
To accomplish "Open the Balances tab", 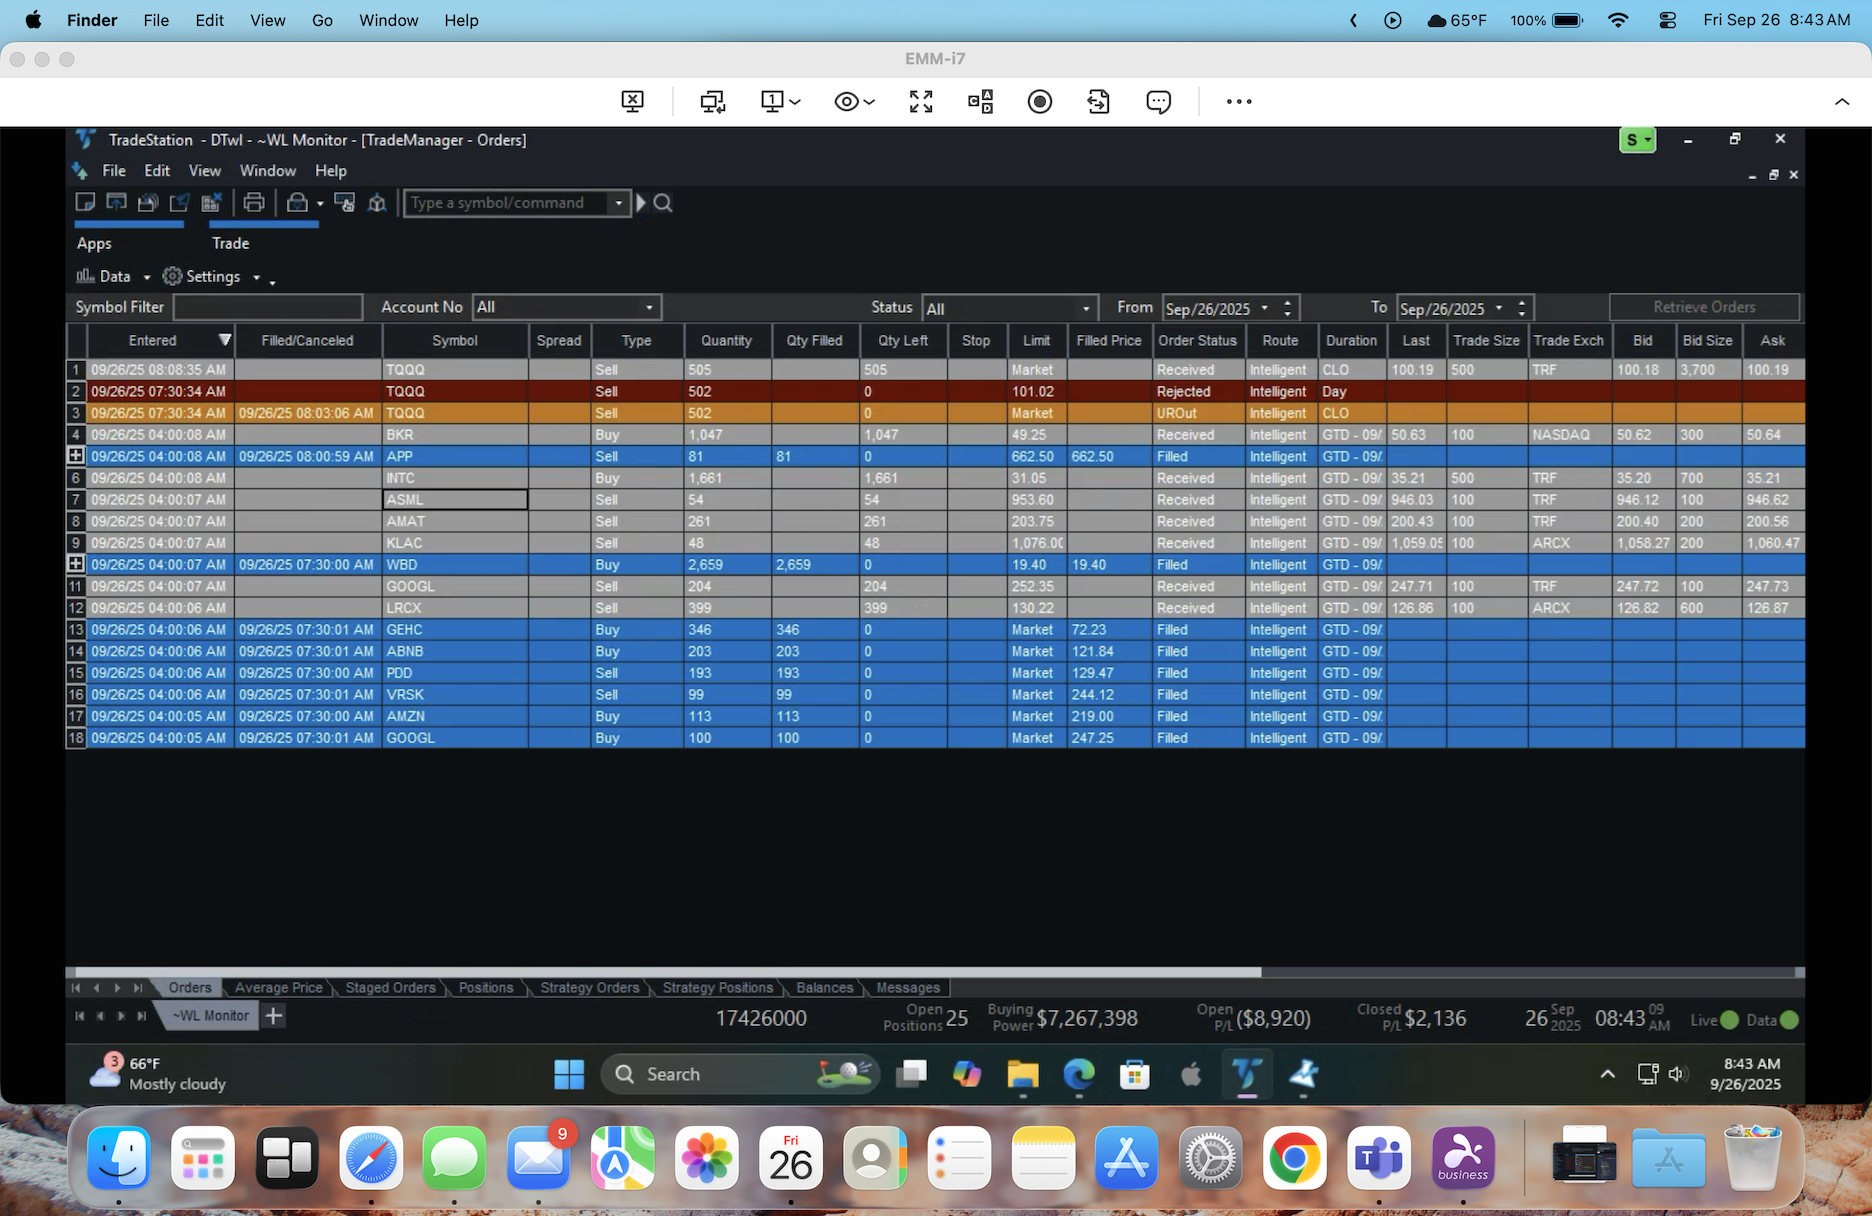I will [824, 987].
